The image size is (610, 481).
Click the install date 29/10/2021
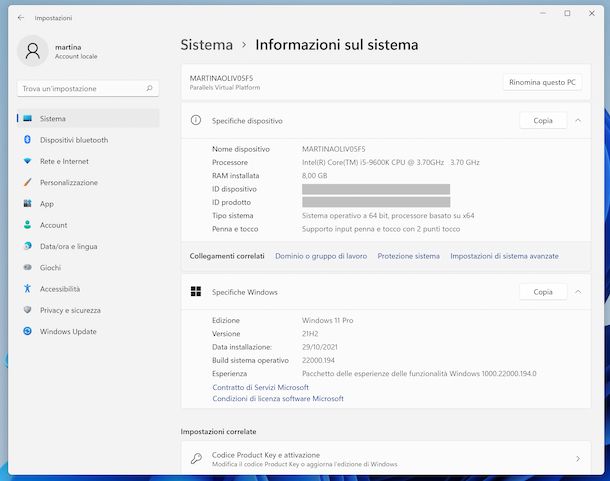click(319, 347)
